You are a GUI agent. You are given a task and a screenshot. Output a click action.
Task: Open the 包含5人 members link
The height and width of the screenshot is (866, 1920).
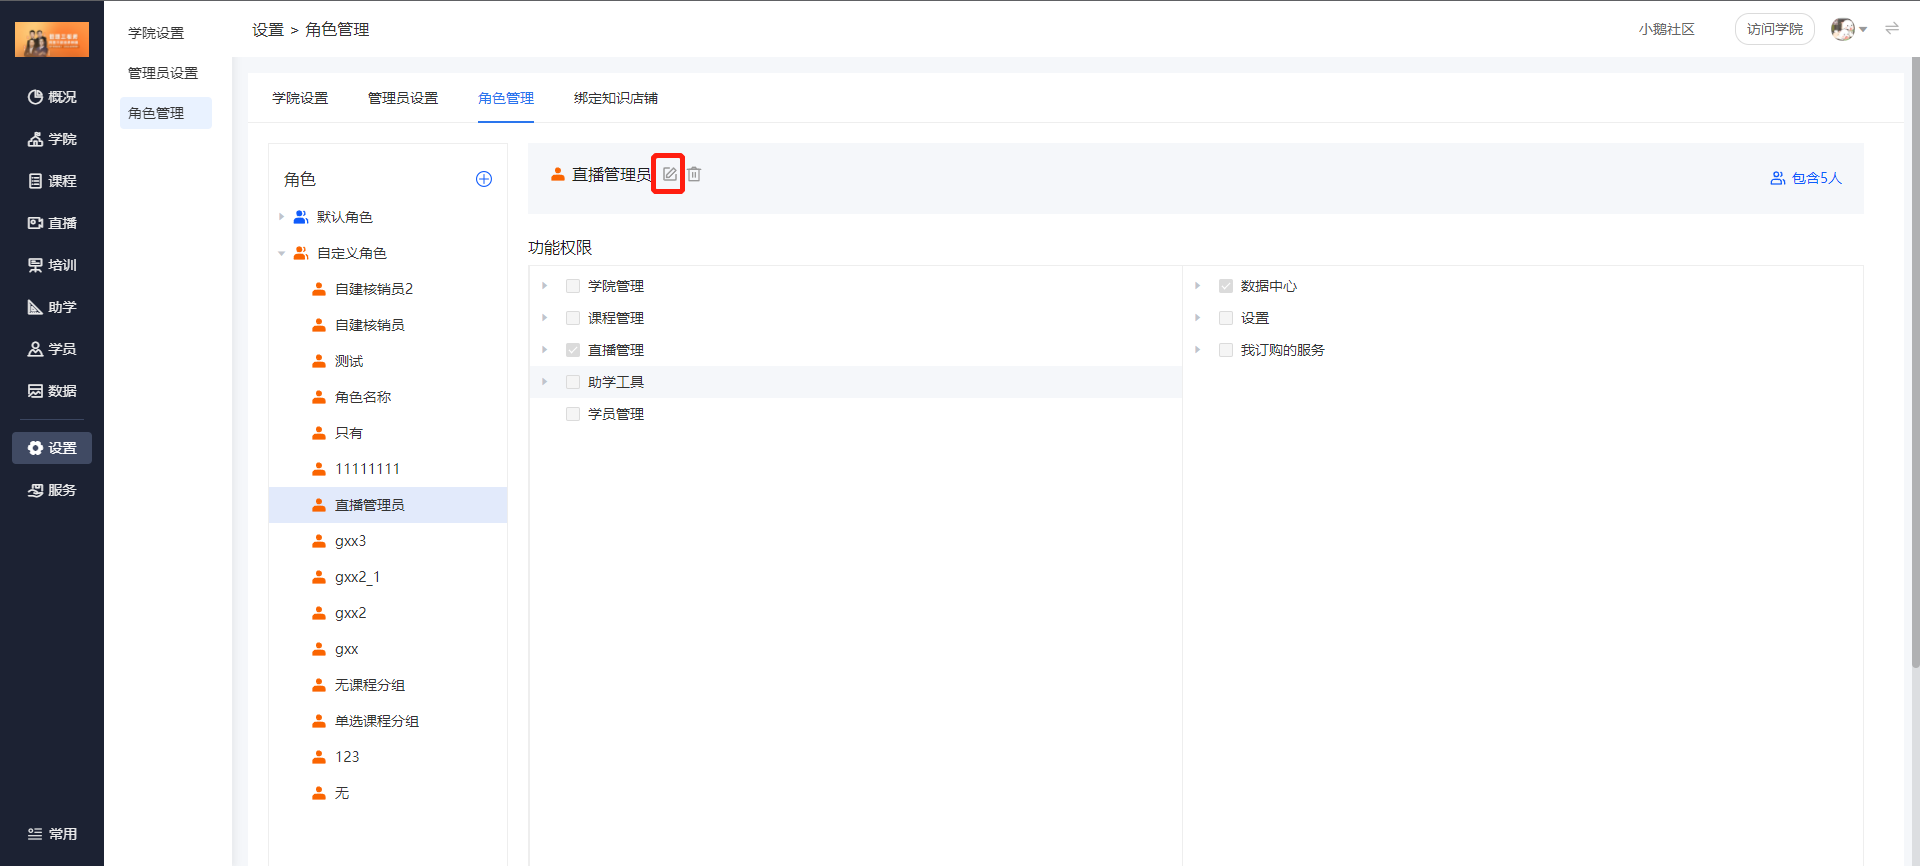1805,178
